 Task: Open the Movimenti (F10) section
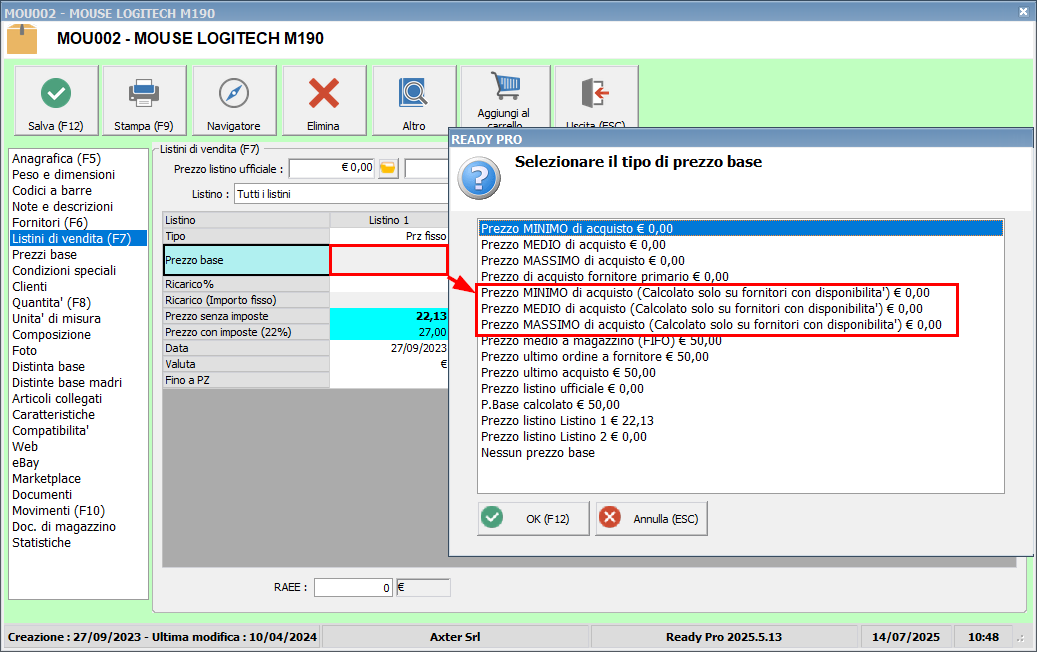click(x=58, y=510)
